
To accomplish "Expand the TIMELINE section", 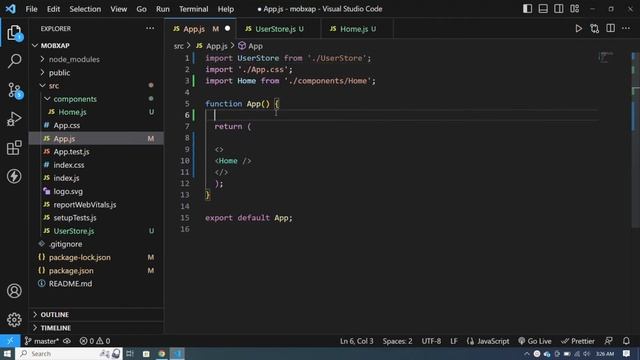I will (96, 328).
